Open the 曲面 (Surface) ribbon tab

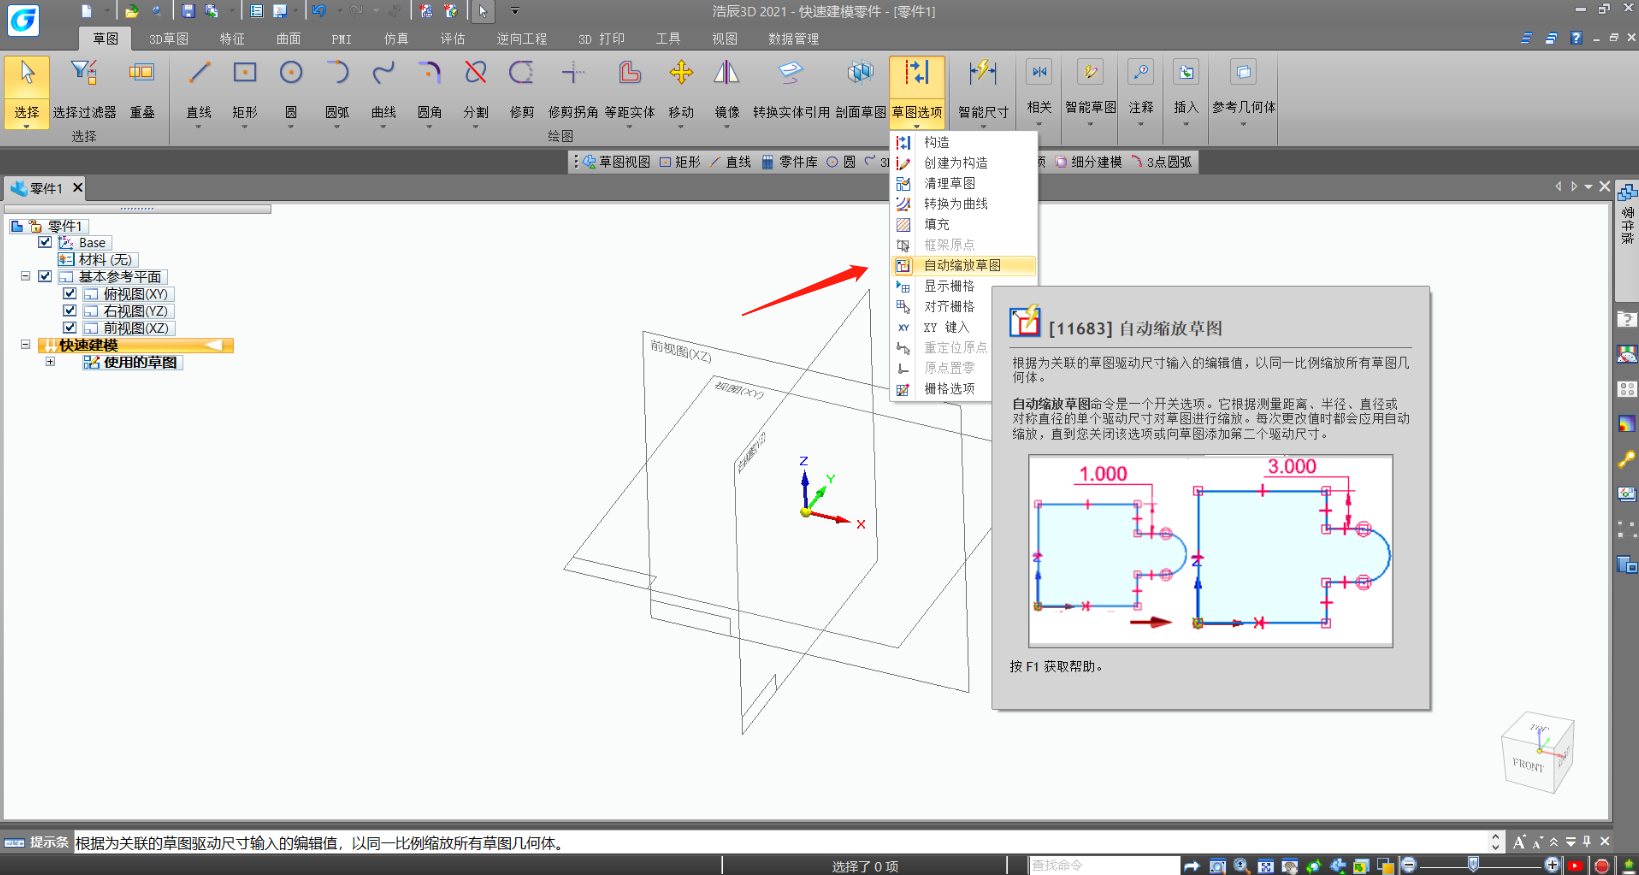tap(289, 39)
